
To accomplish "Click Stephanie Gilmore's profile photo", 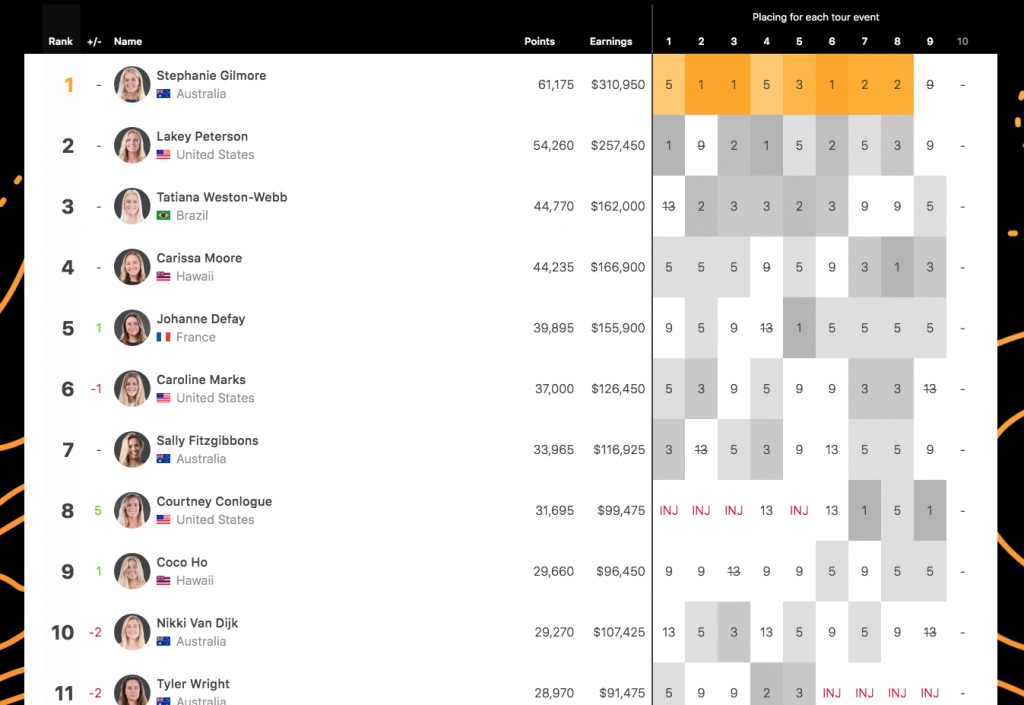I will [x=132, y=85].
